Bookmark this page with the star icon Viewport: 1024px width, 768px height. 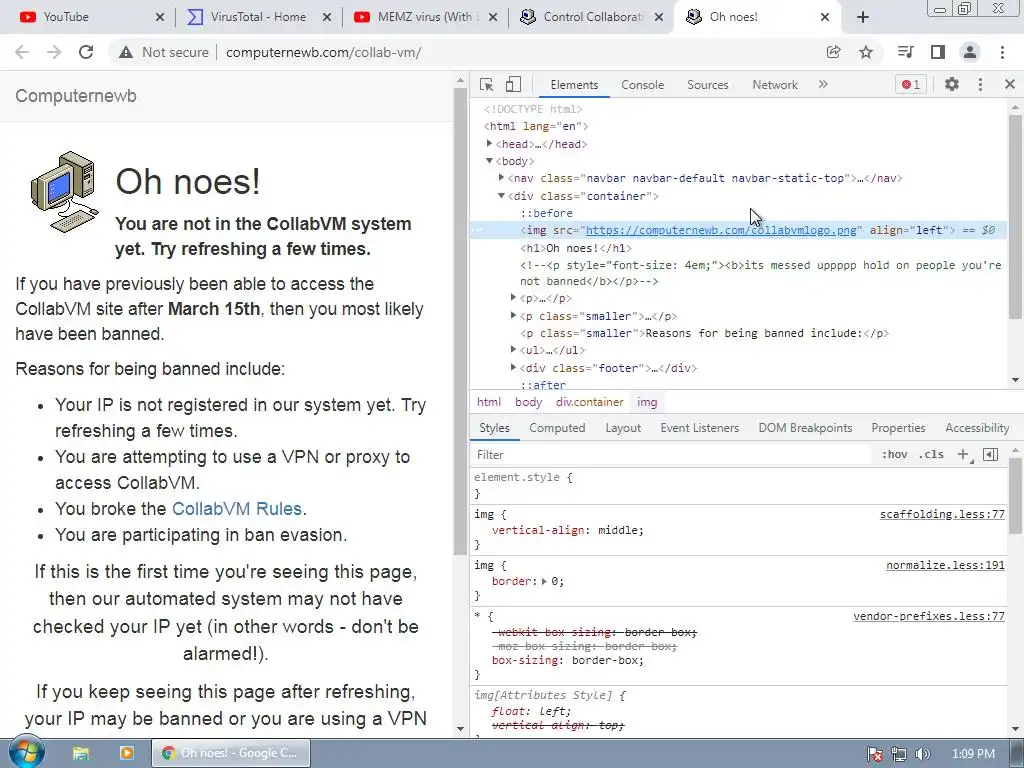tap(866, 52)
